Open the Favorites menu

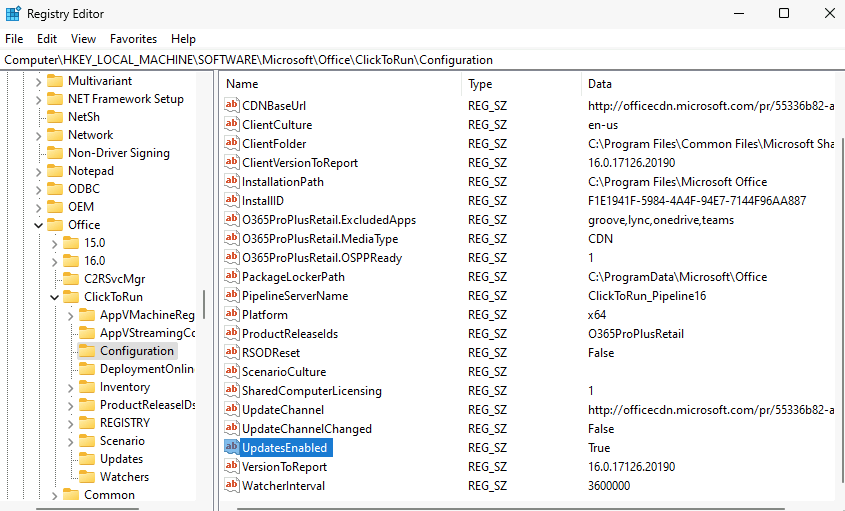(133, 39)
